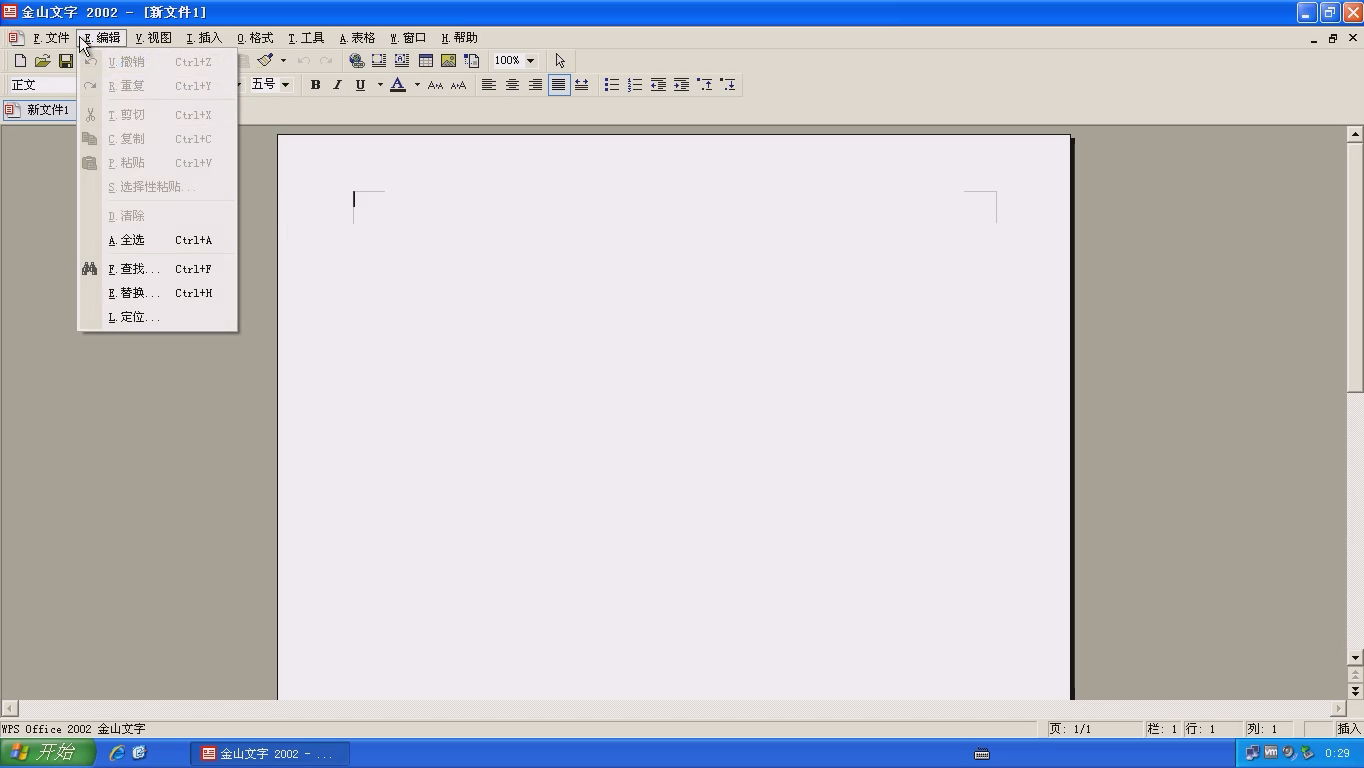Image resolution: width=1364 pixels, height=768 pixels.
Task: Expand the format painter dropdown arrow
Action: coord(283,61)
